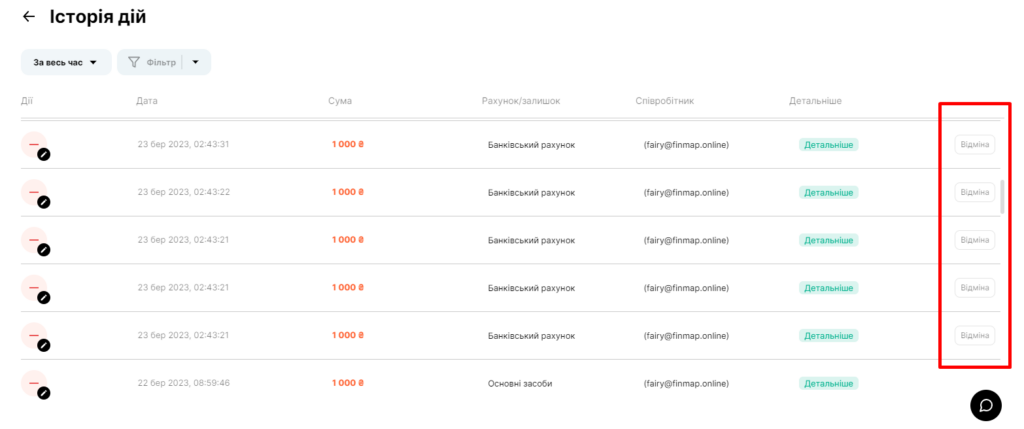Open Детальніше for the 02:43:31 entry
This screenshot has width=1024, height=429.
[829, 145]
